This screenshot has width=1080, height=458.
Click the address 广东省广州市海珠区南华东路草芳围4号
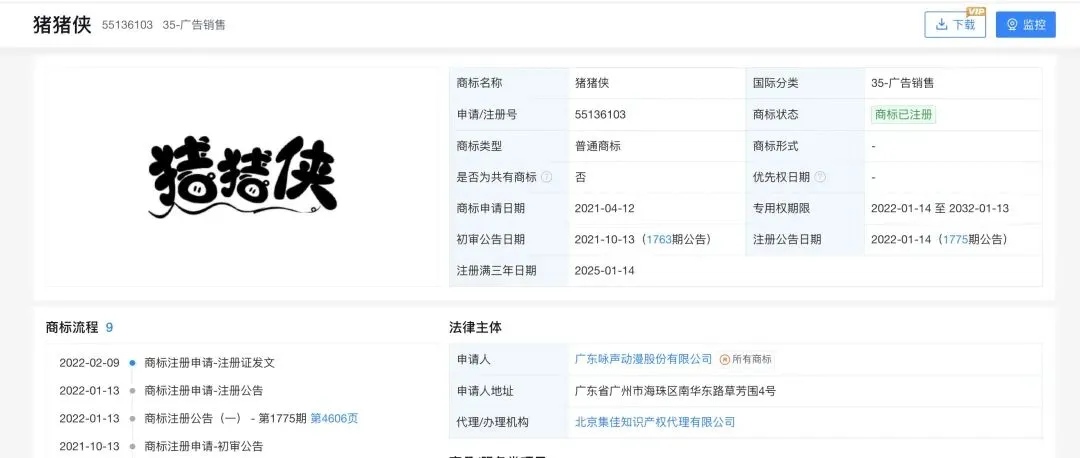675,391
